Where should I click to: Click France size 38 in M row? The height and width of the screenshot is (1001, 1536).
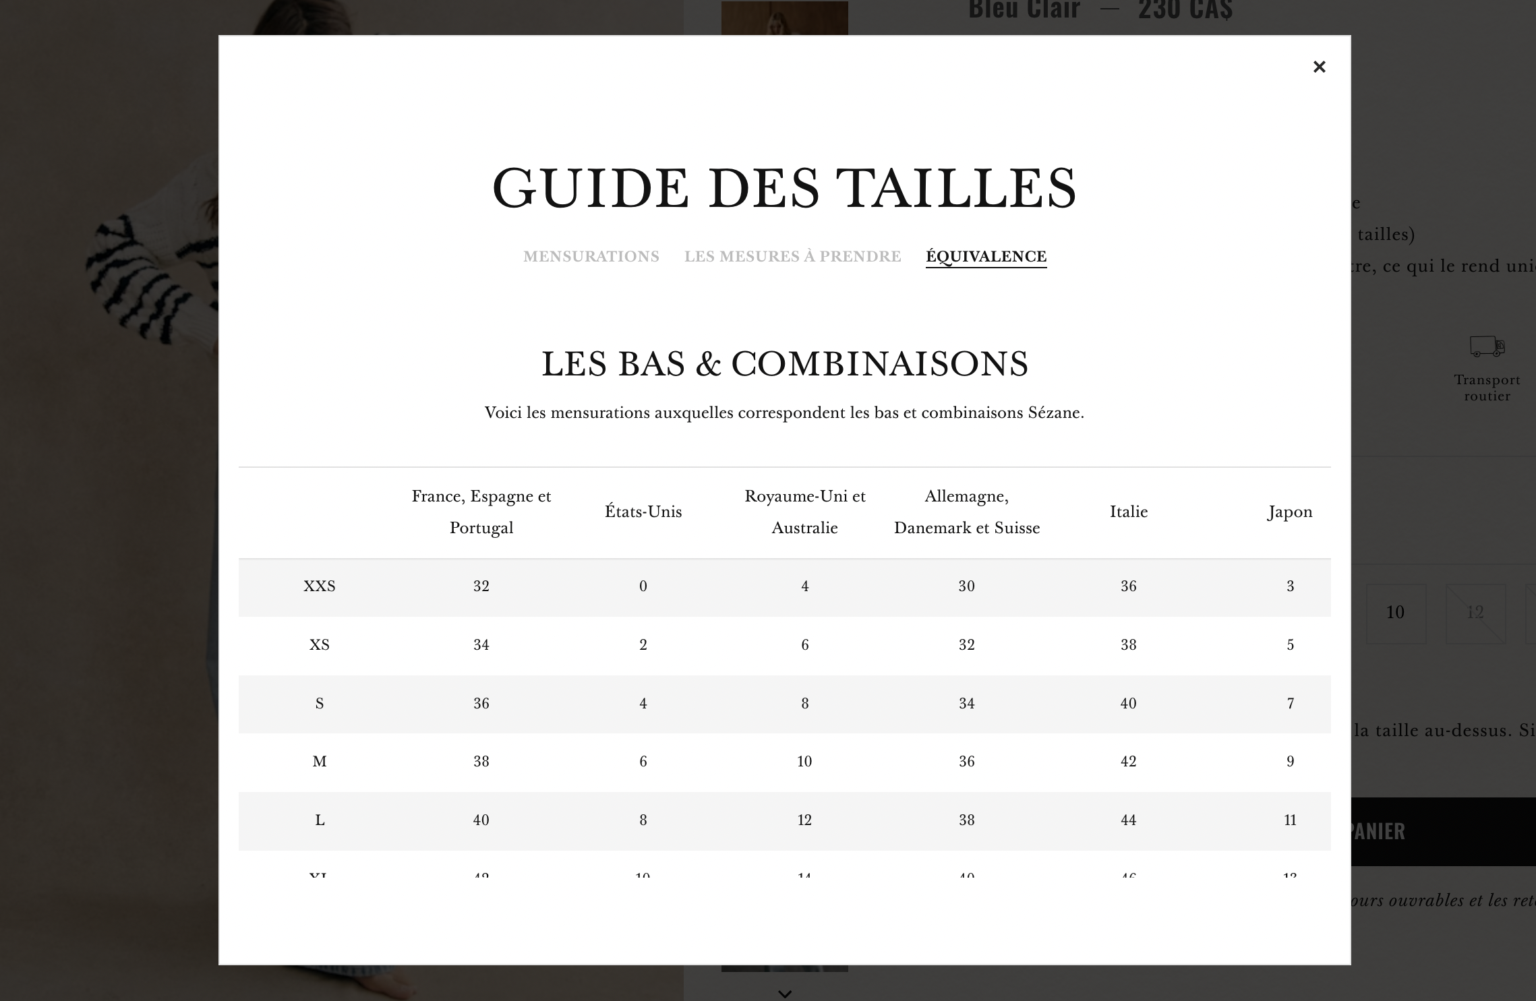click(481, 762)
